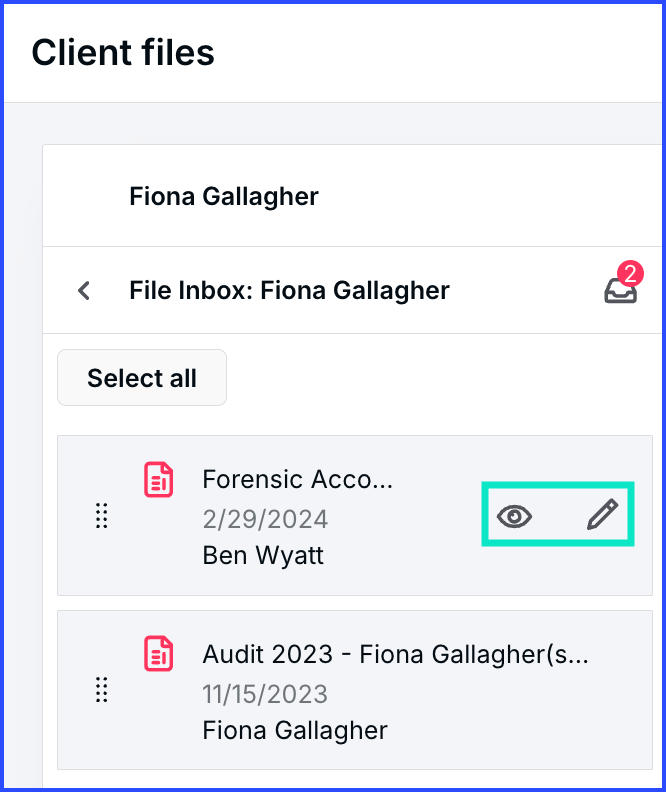Click the Client files page heading
This screenshot has width=666, height=792.
coord(123,53)
